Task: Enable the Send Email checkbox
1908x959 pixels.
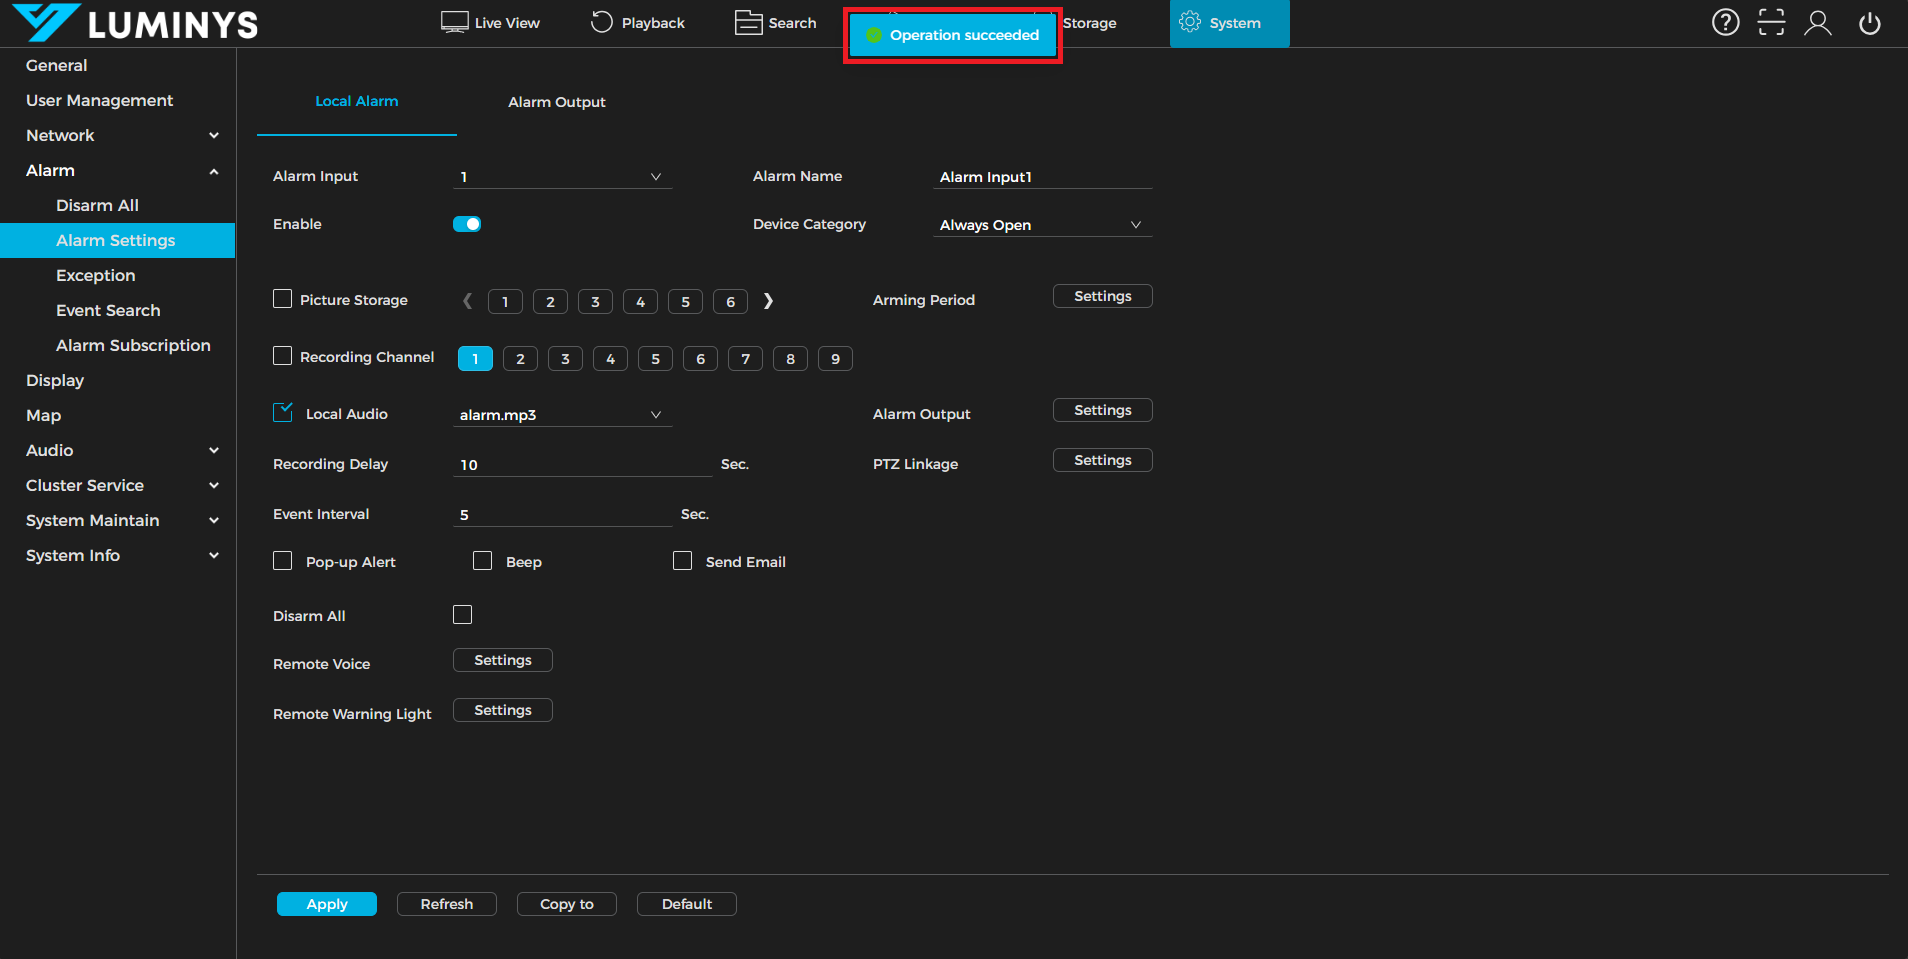Action: 682,561
